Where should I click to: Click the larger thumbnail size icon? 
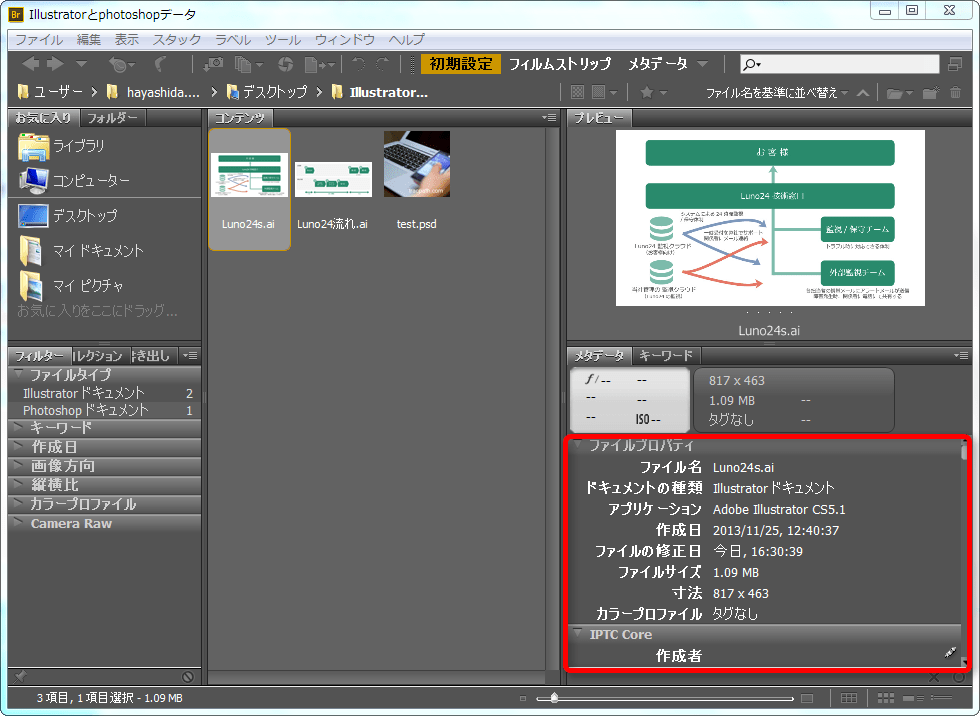tap(808, 699)
